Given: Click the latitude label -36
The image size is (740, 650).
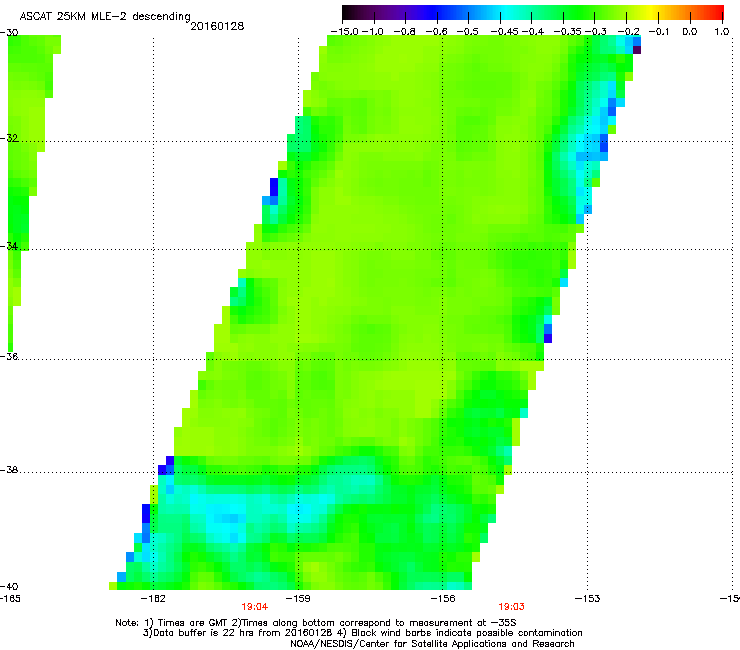Looking at the screenshot, I should [x=9, y=356].
